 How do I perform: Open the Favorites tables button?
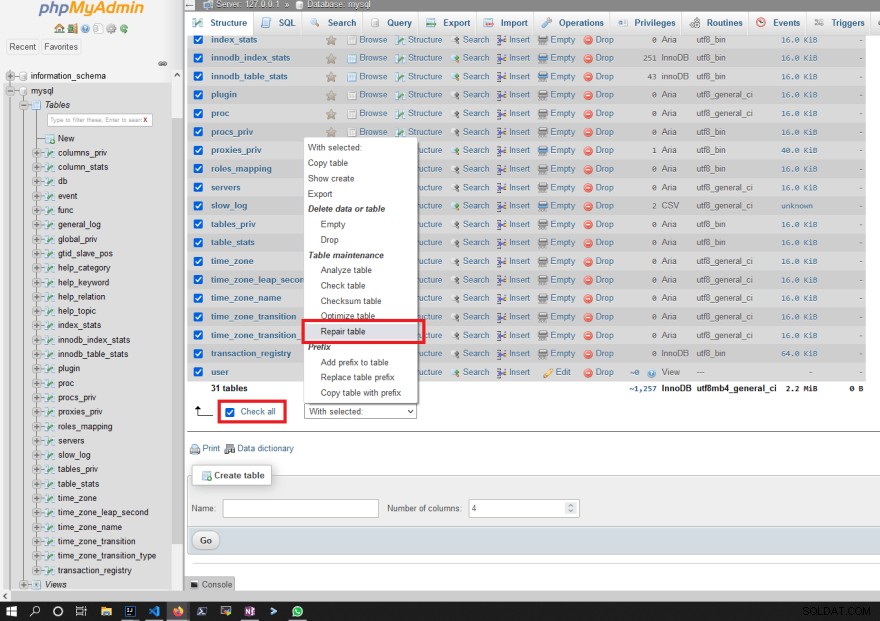click(x=61, y=47)
